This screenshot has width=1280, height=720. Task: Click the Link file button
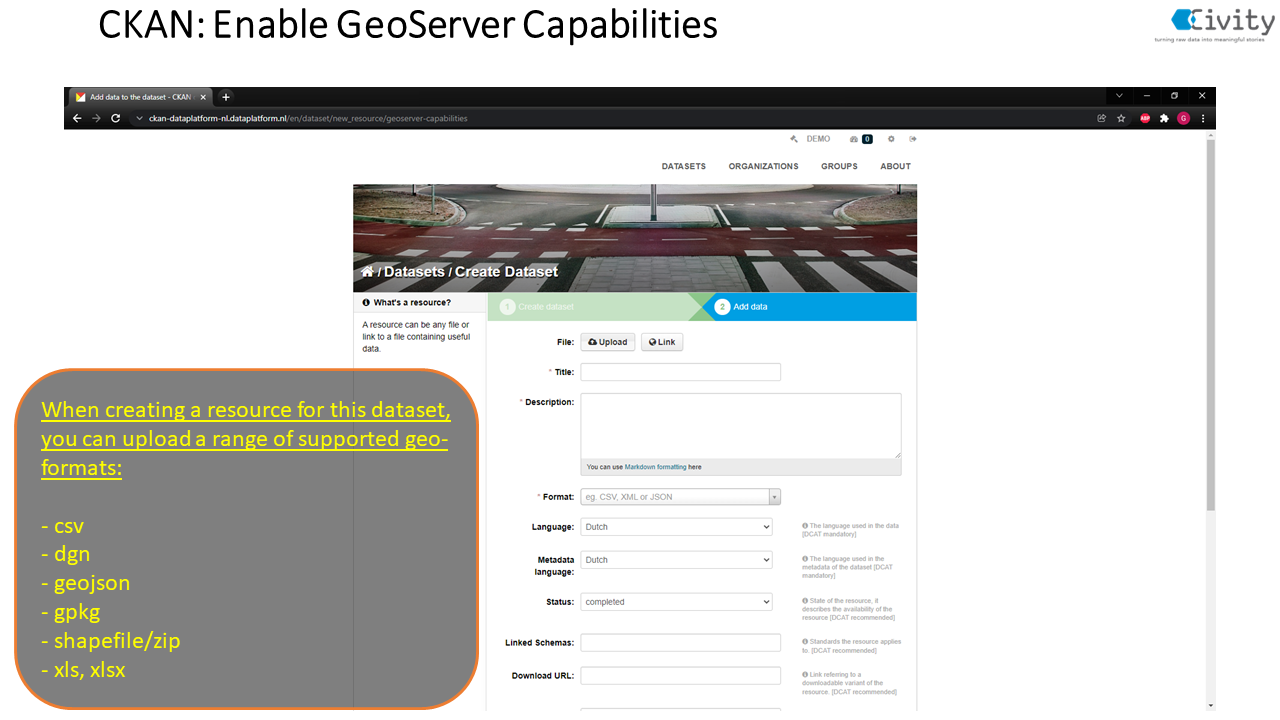pyautogui.click(x=662, y=342)
